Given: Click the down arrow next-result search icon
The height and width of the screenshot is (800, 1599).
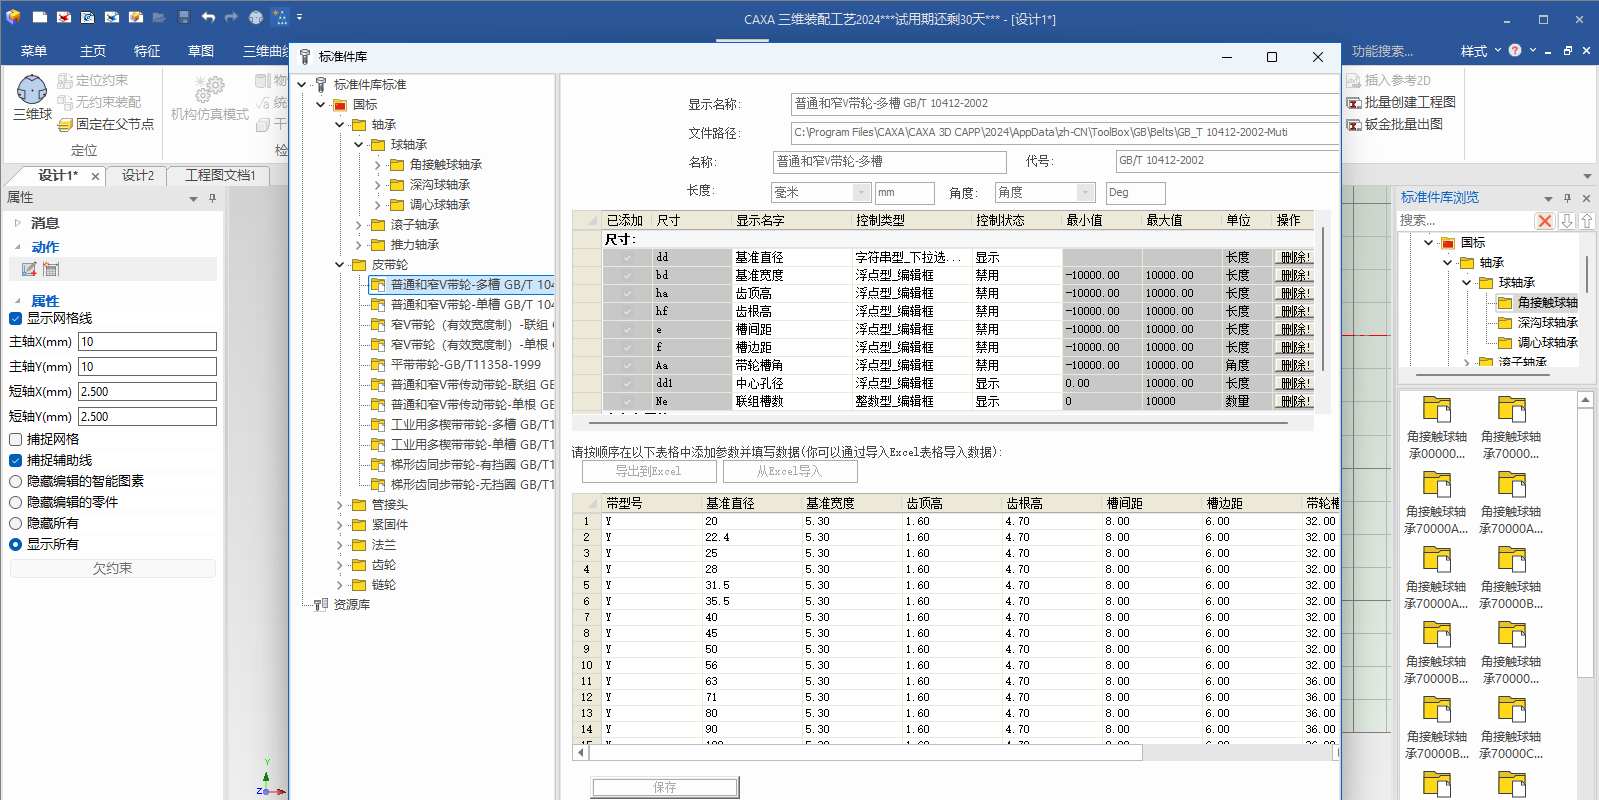Looking at the screenshot, I should (x=1567, y=221).
